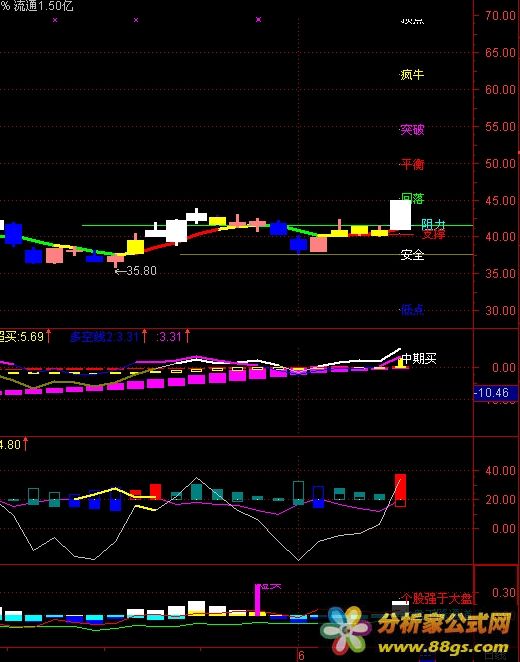The width and height of the screenshot is (520, 662).
Task: Click the 60.00 price axis value
Action: coord(501,90)
